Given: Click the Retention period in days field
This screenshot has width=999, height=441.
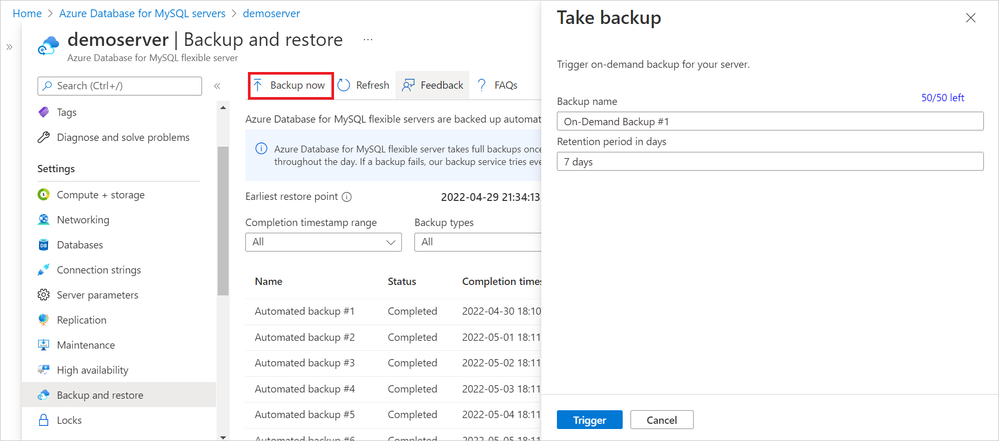Looking at the screenshot, I should click(x=770, y=161).
